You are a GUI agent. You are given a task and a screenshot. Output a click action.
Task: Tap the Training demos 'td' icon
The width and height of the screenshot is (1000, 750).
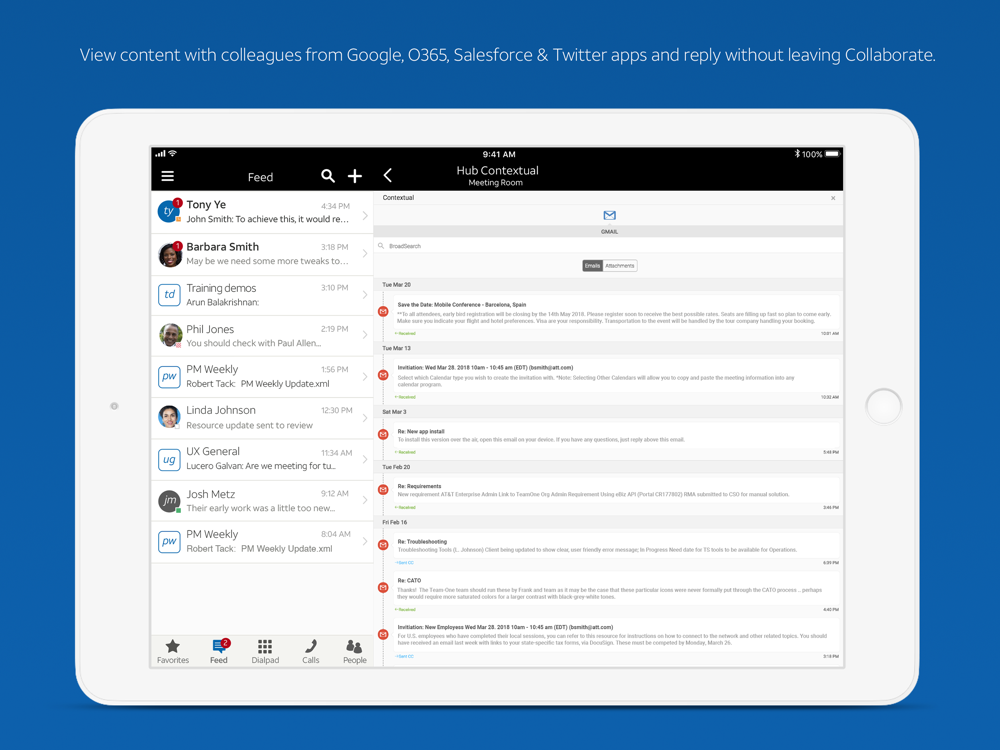169,295
